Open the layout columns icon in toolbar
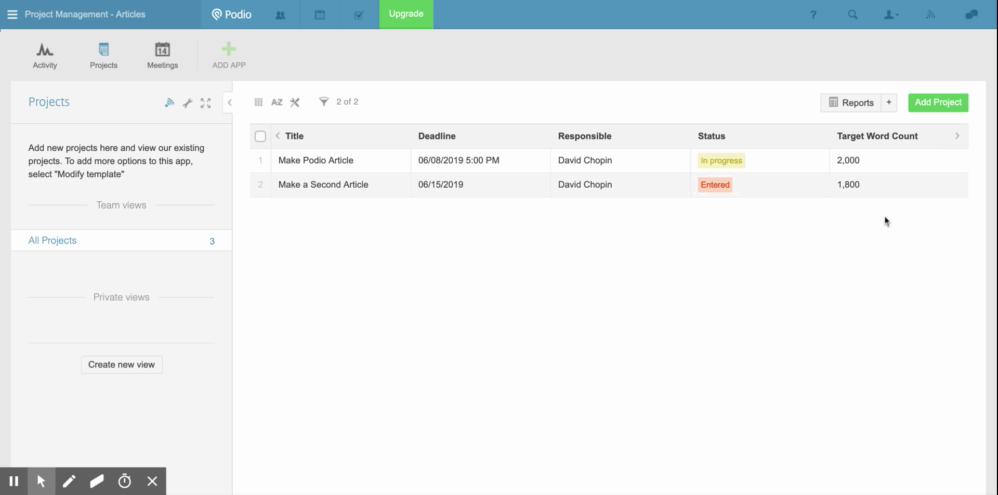 coord(259,102)
